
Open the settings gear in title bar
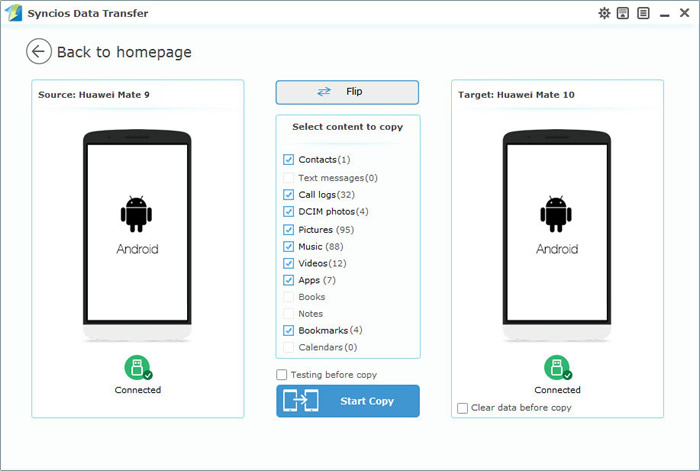[604, 13]
